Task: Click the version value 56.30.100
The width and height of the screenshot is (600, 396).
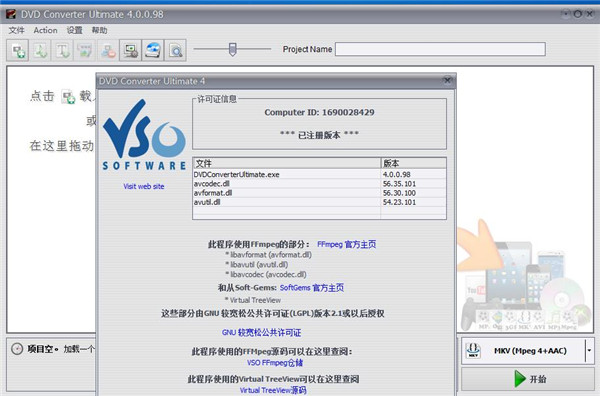Action: 399,193
